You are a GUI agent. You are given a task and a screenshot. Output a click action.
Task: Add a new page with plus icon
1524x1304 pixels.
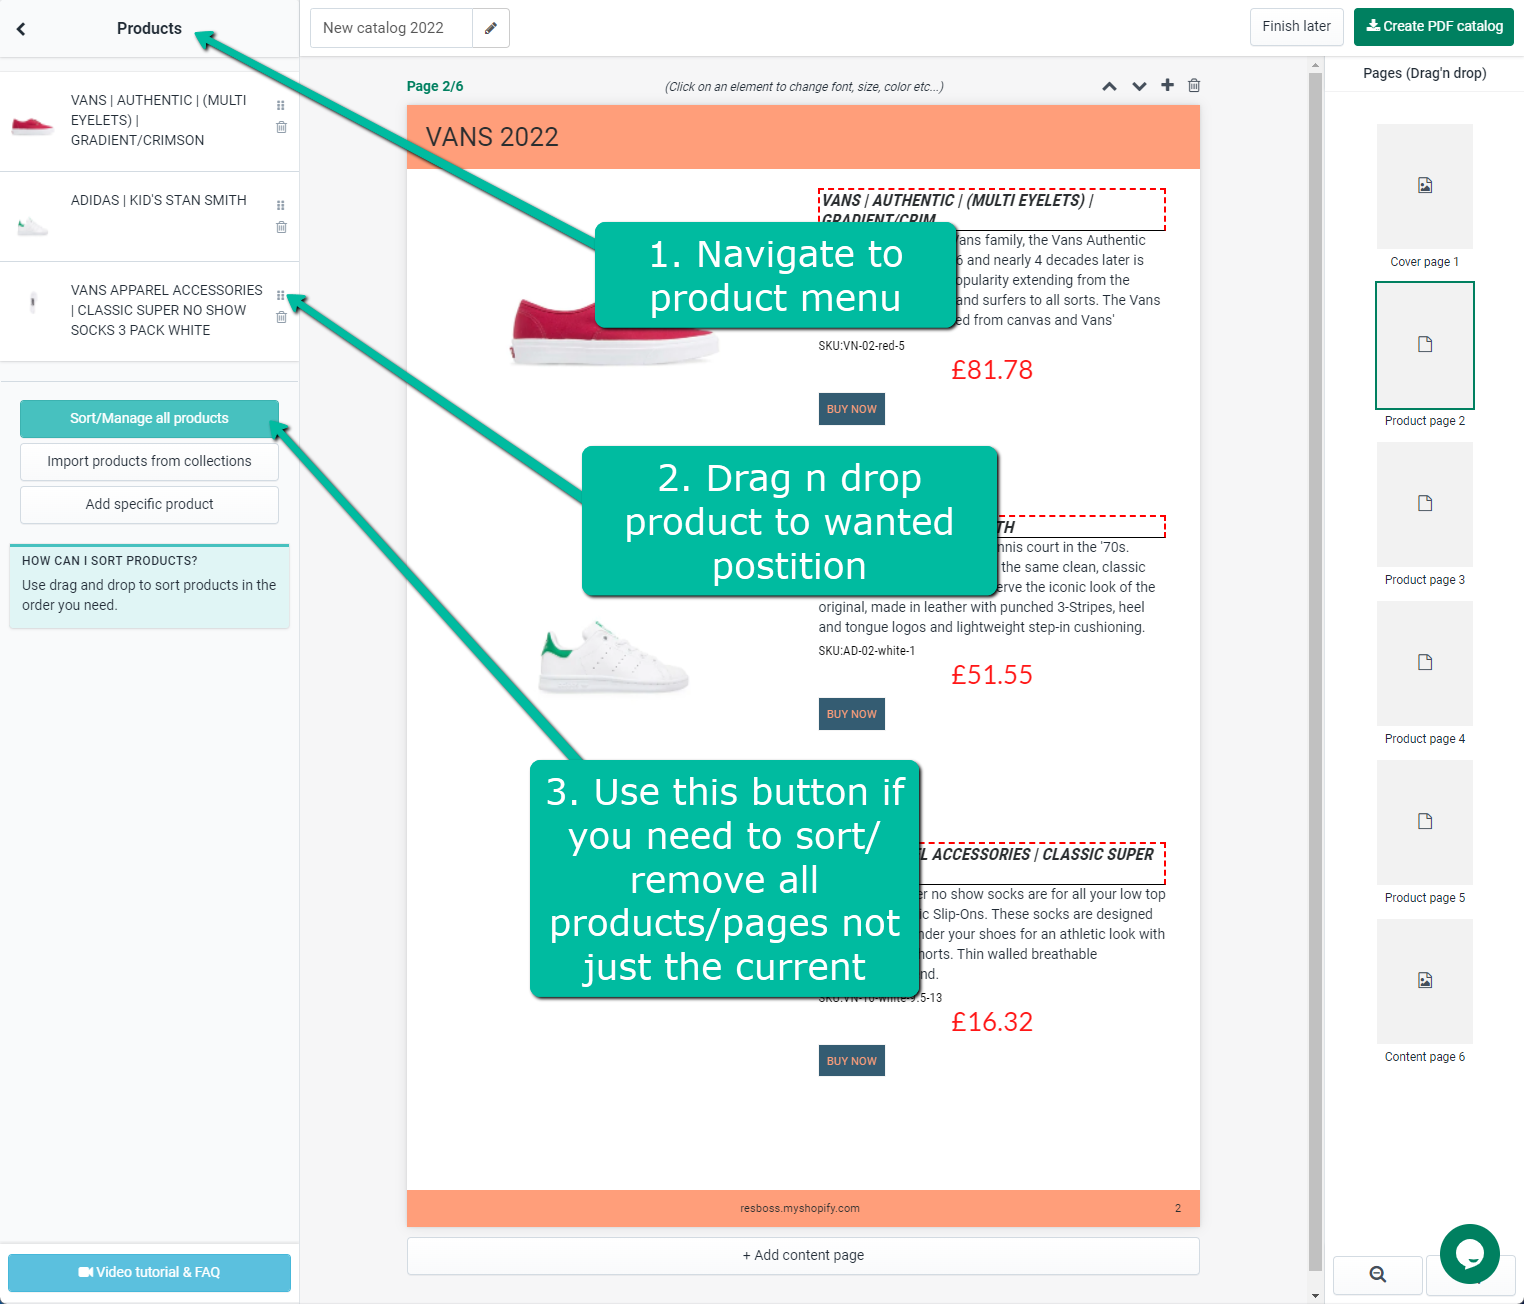(1167, 85)
